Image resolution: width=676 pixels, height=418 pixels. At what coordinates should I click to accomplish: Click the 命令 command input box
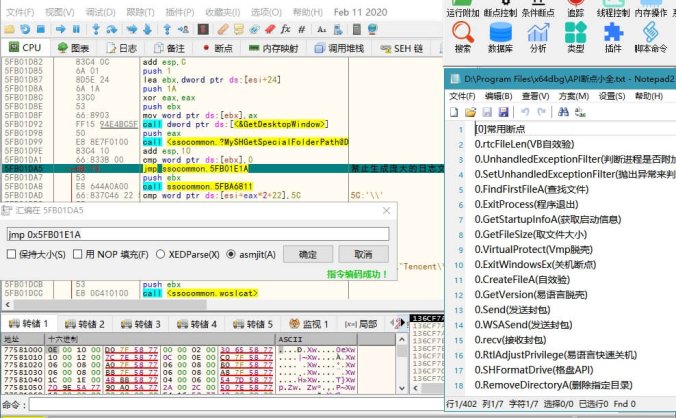[x=236, y=405]
